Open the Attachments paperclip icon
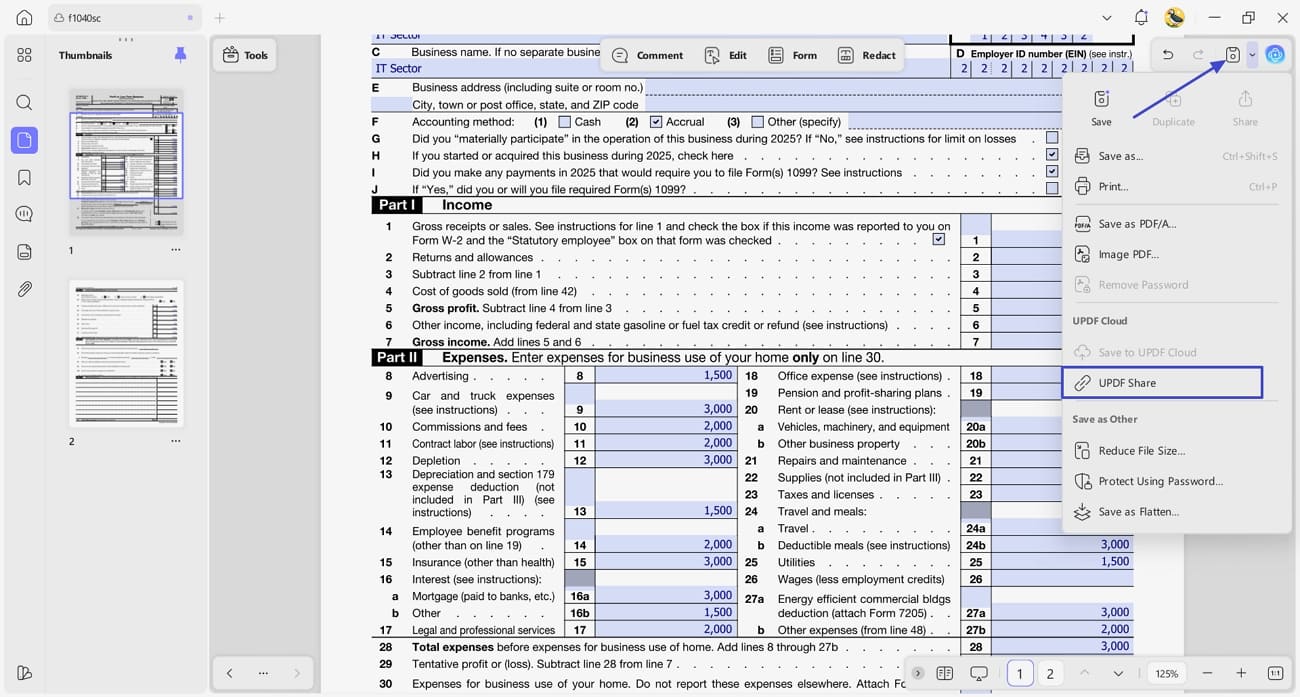The height and width of the screenshot is (697, 1300). pos(24,289)
